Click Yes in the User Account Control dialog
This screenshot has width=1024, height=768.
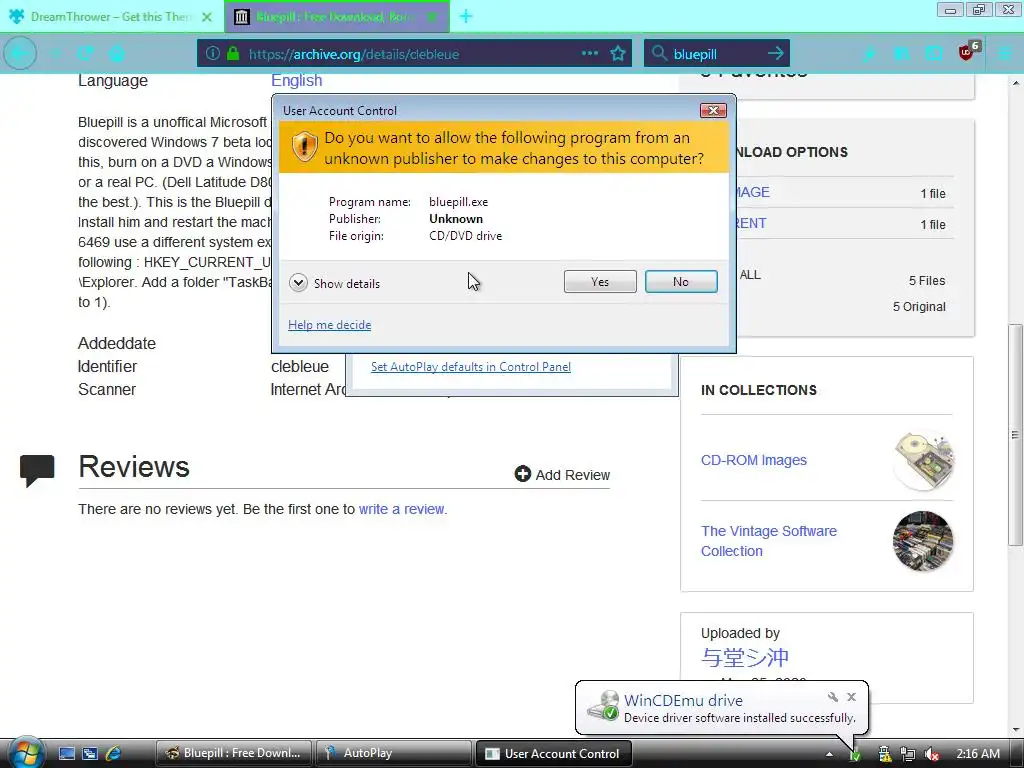pyautogui.click(x=600, y=281)
